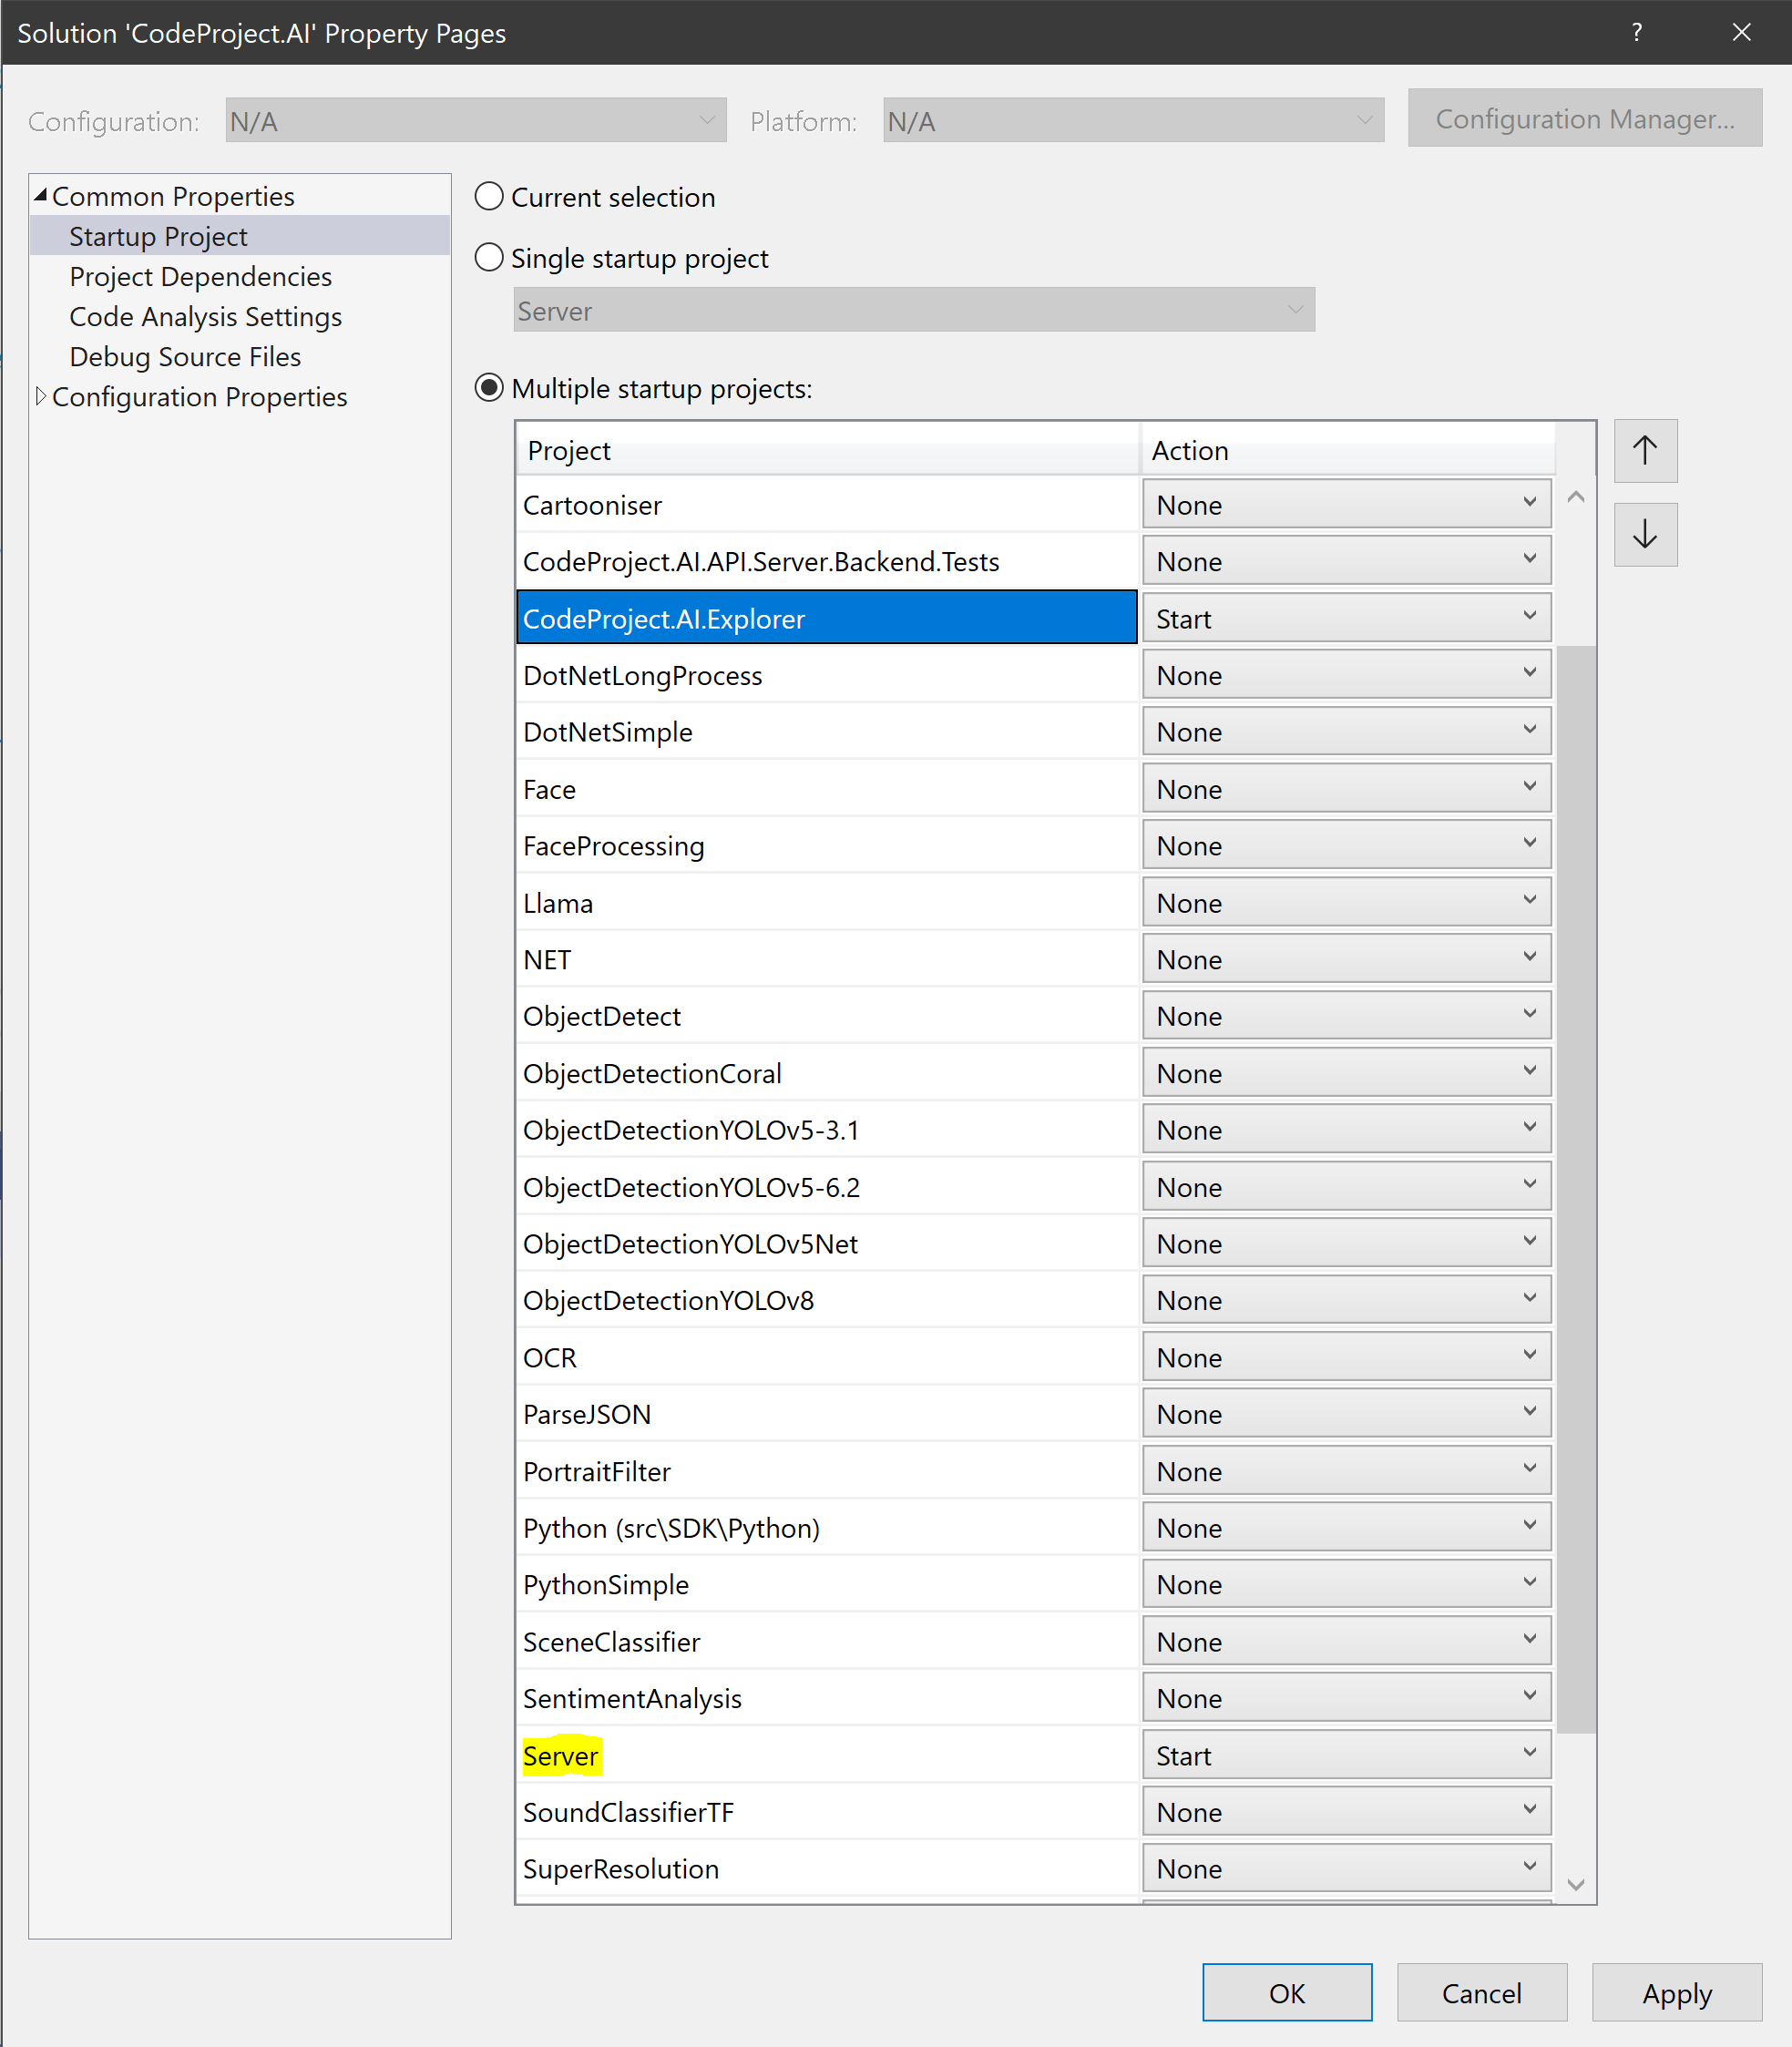Click Apply to save startup settings

[x=1677, y=1992]
